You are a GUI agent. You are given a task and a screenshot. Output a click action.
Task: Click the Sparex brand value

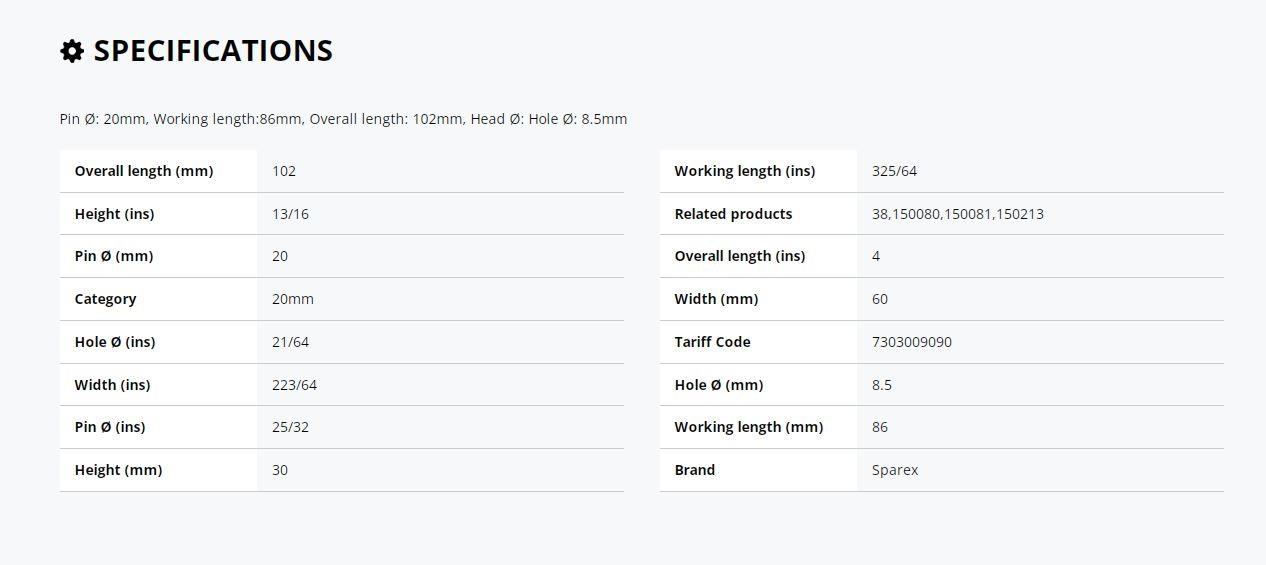click(x=895, y=470)
